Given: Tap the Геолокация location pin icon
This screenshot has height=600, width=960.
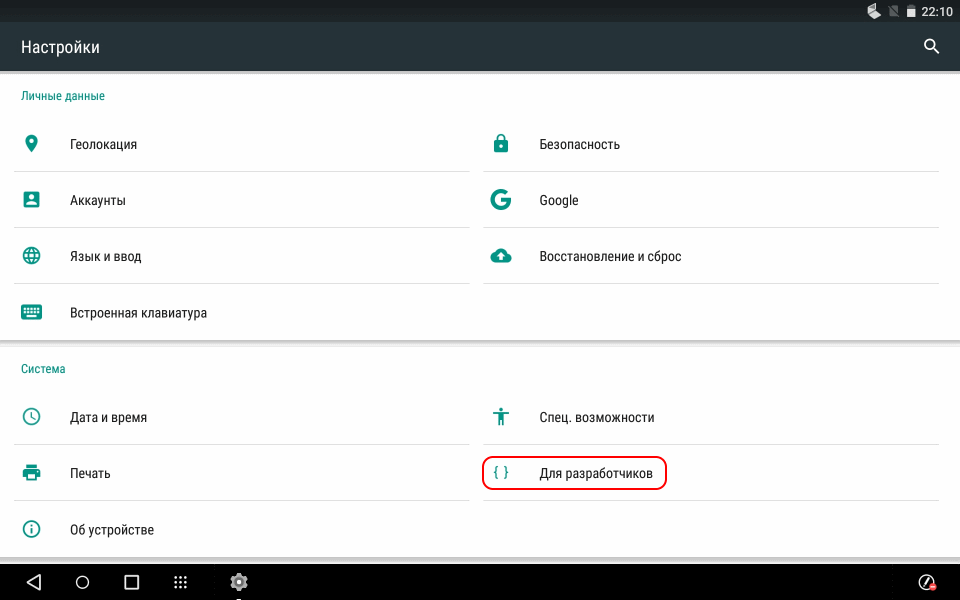Looking at the screenshot, I should coord(31,144).
